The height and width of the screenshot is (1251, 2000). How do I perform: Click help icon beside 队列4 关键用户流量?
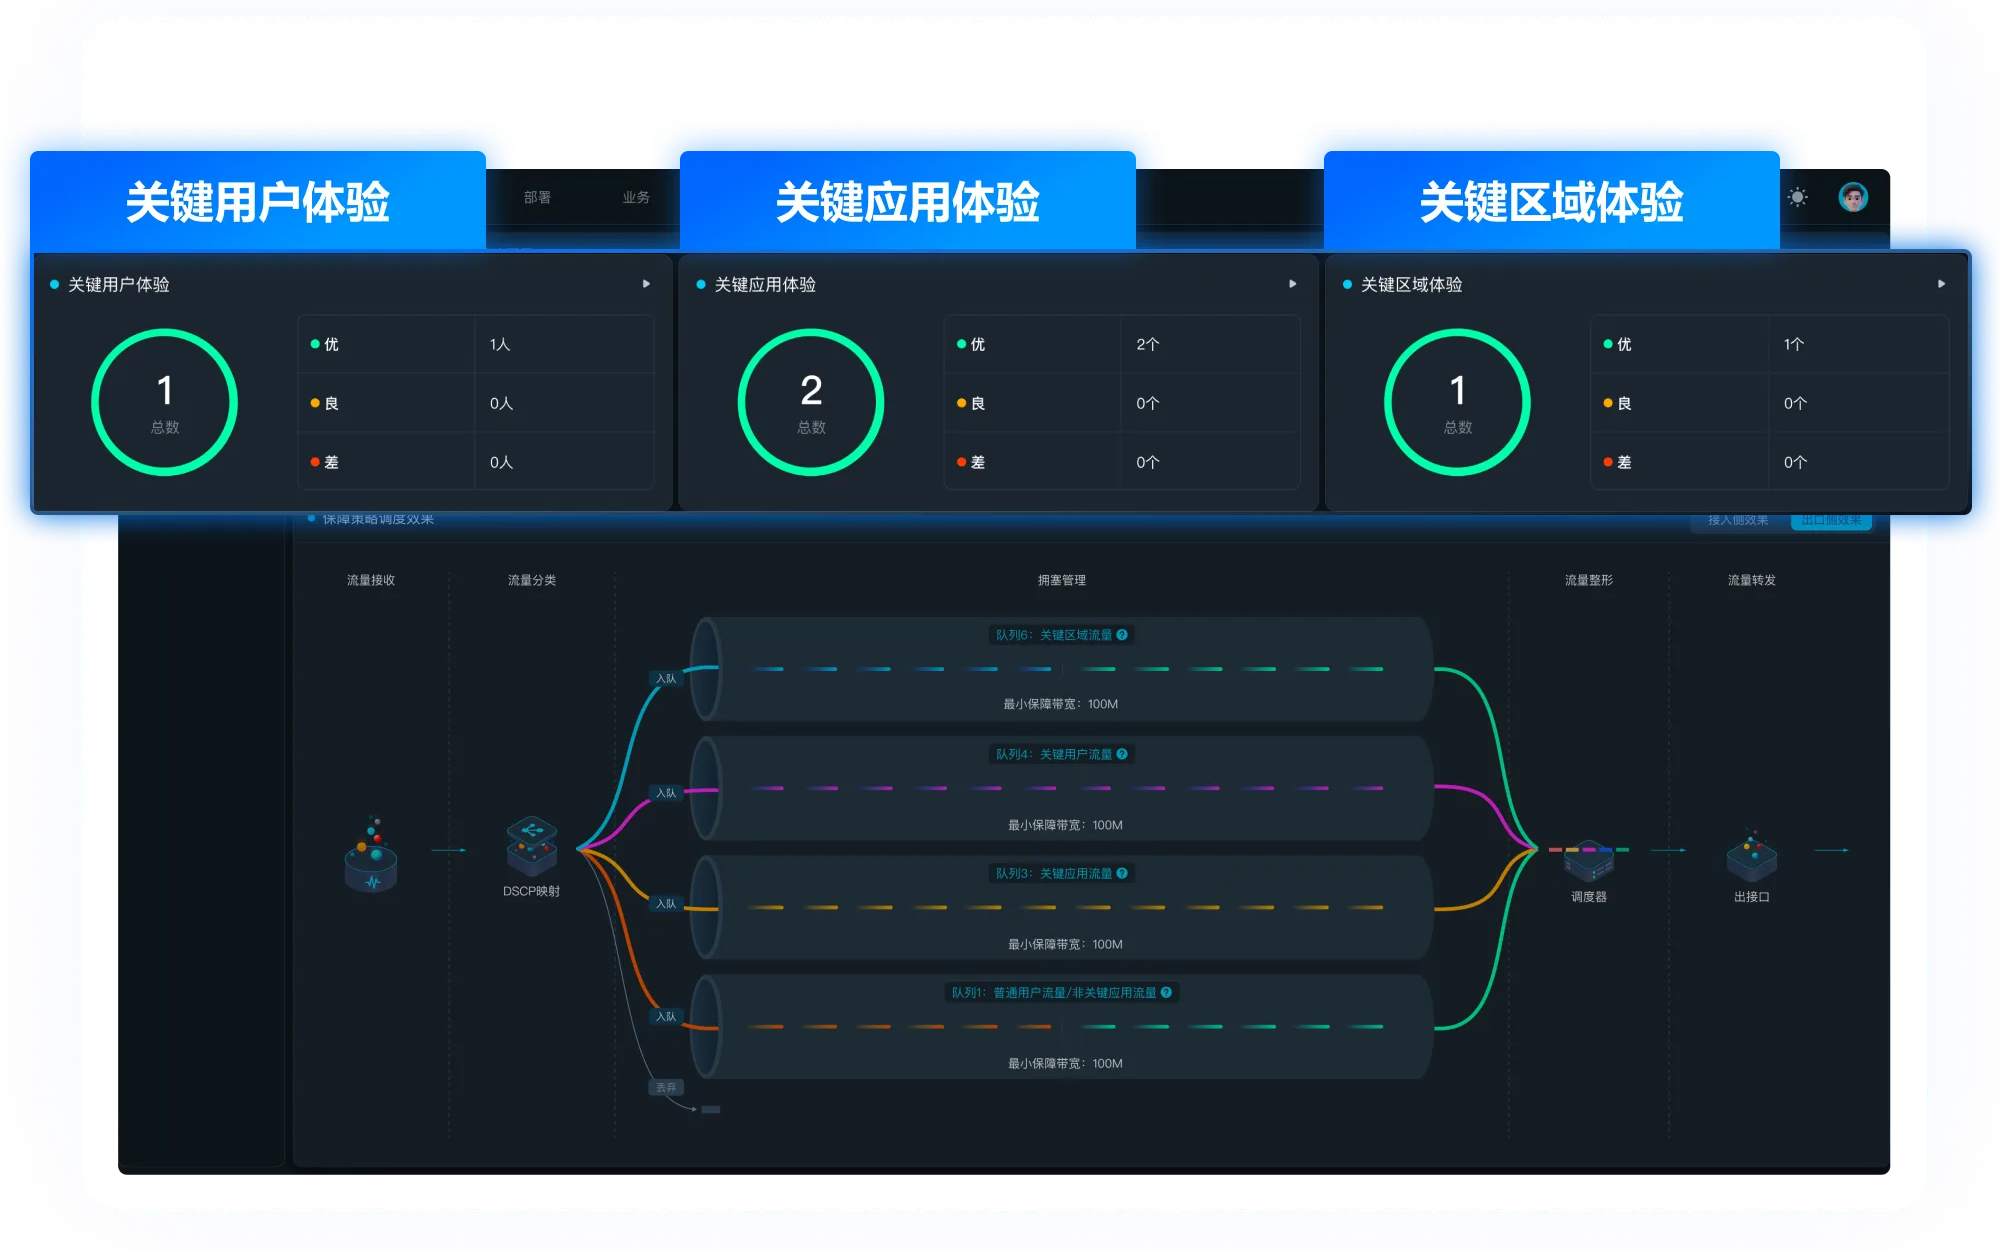coord(1122,754)
